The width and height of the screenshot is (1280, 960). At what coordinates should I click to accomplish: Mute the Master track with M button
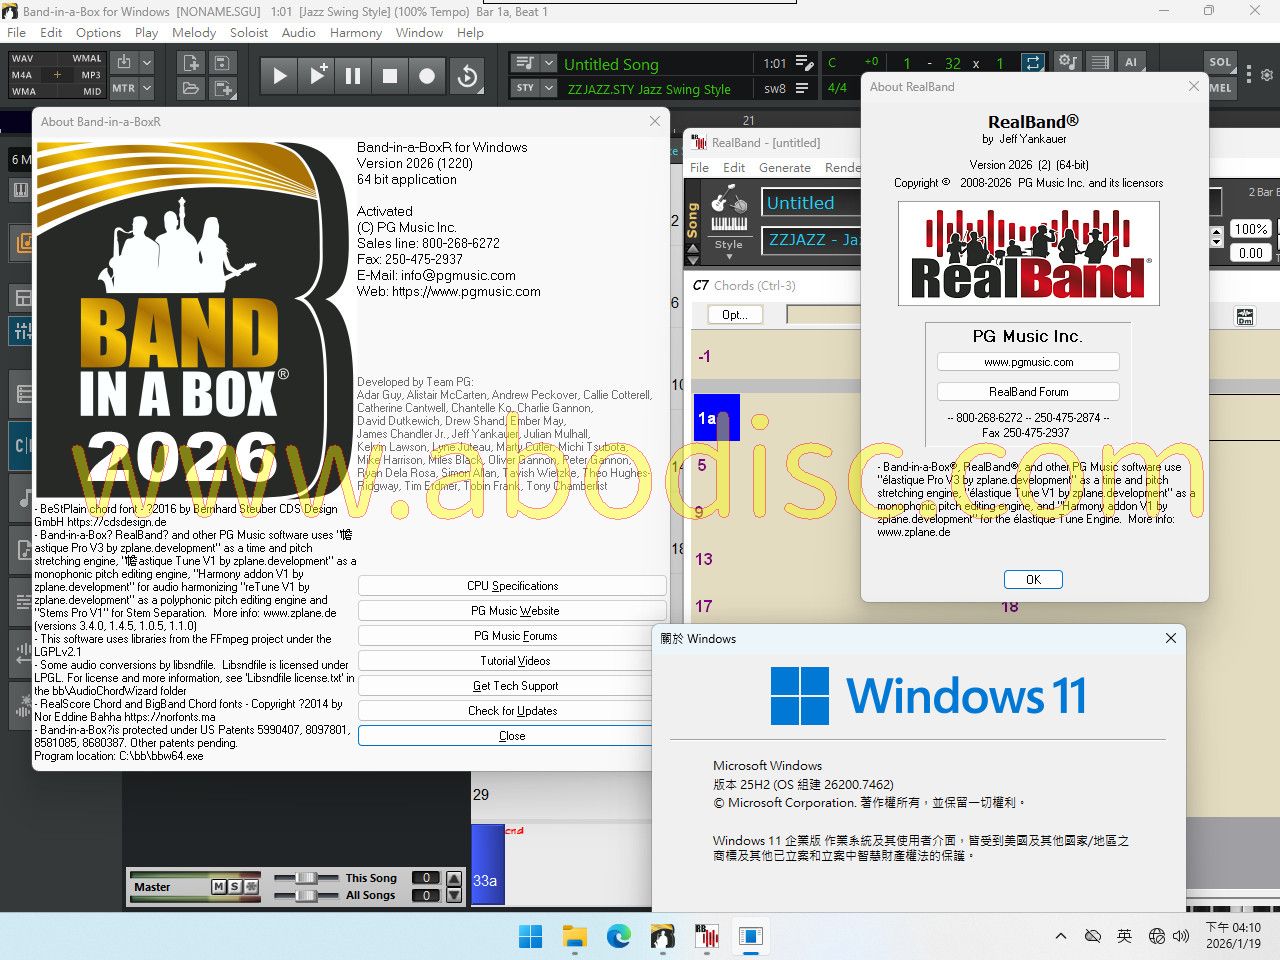click(219, 887)
